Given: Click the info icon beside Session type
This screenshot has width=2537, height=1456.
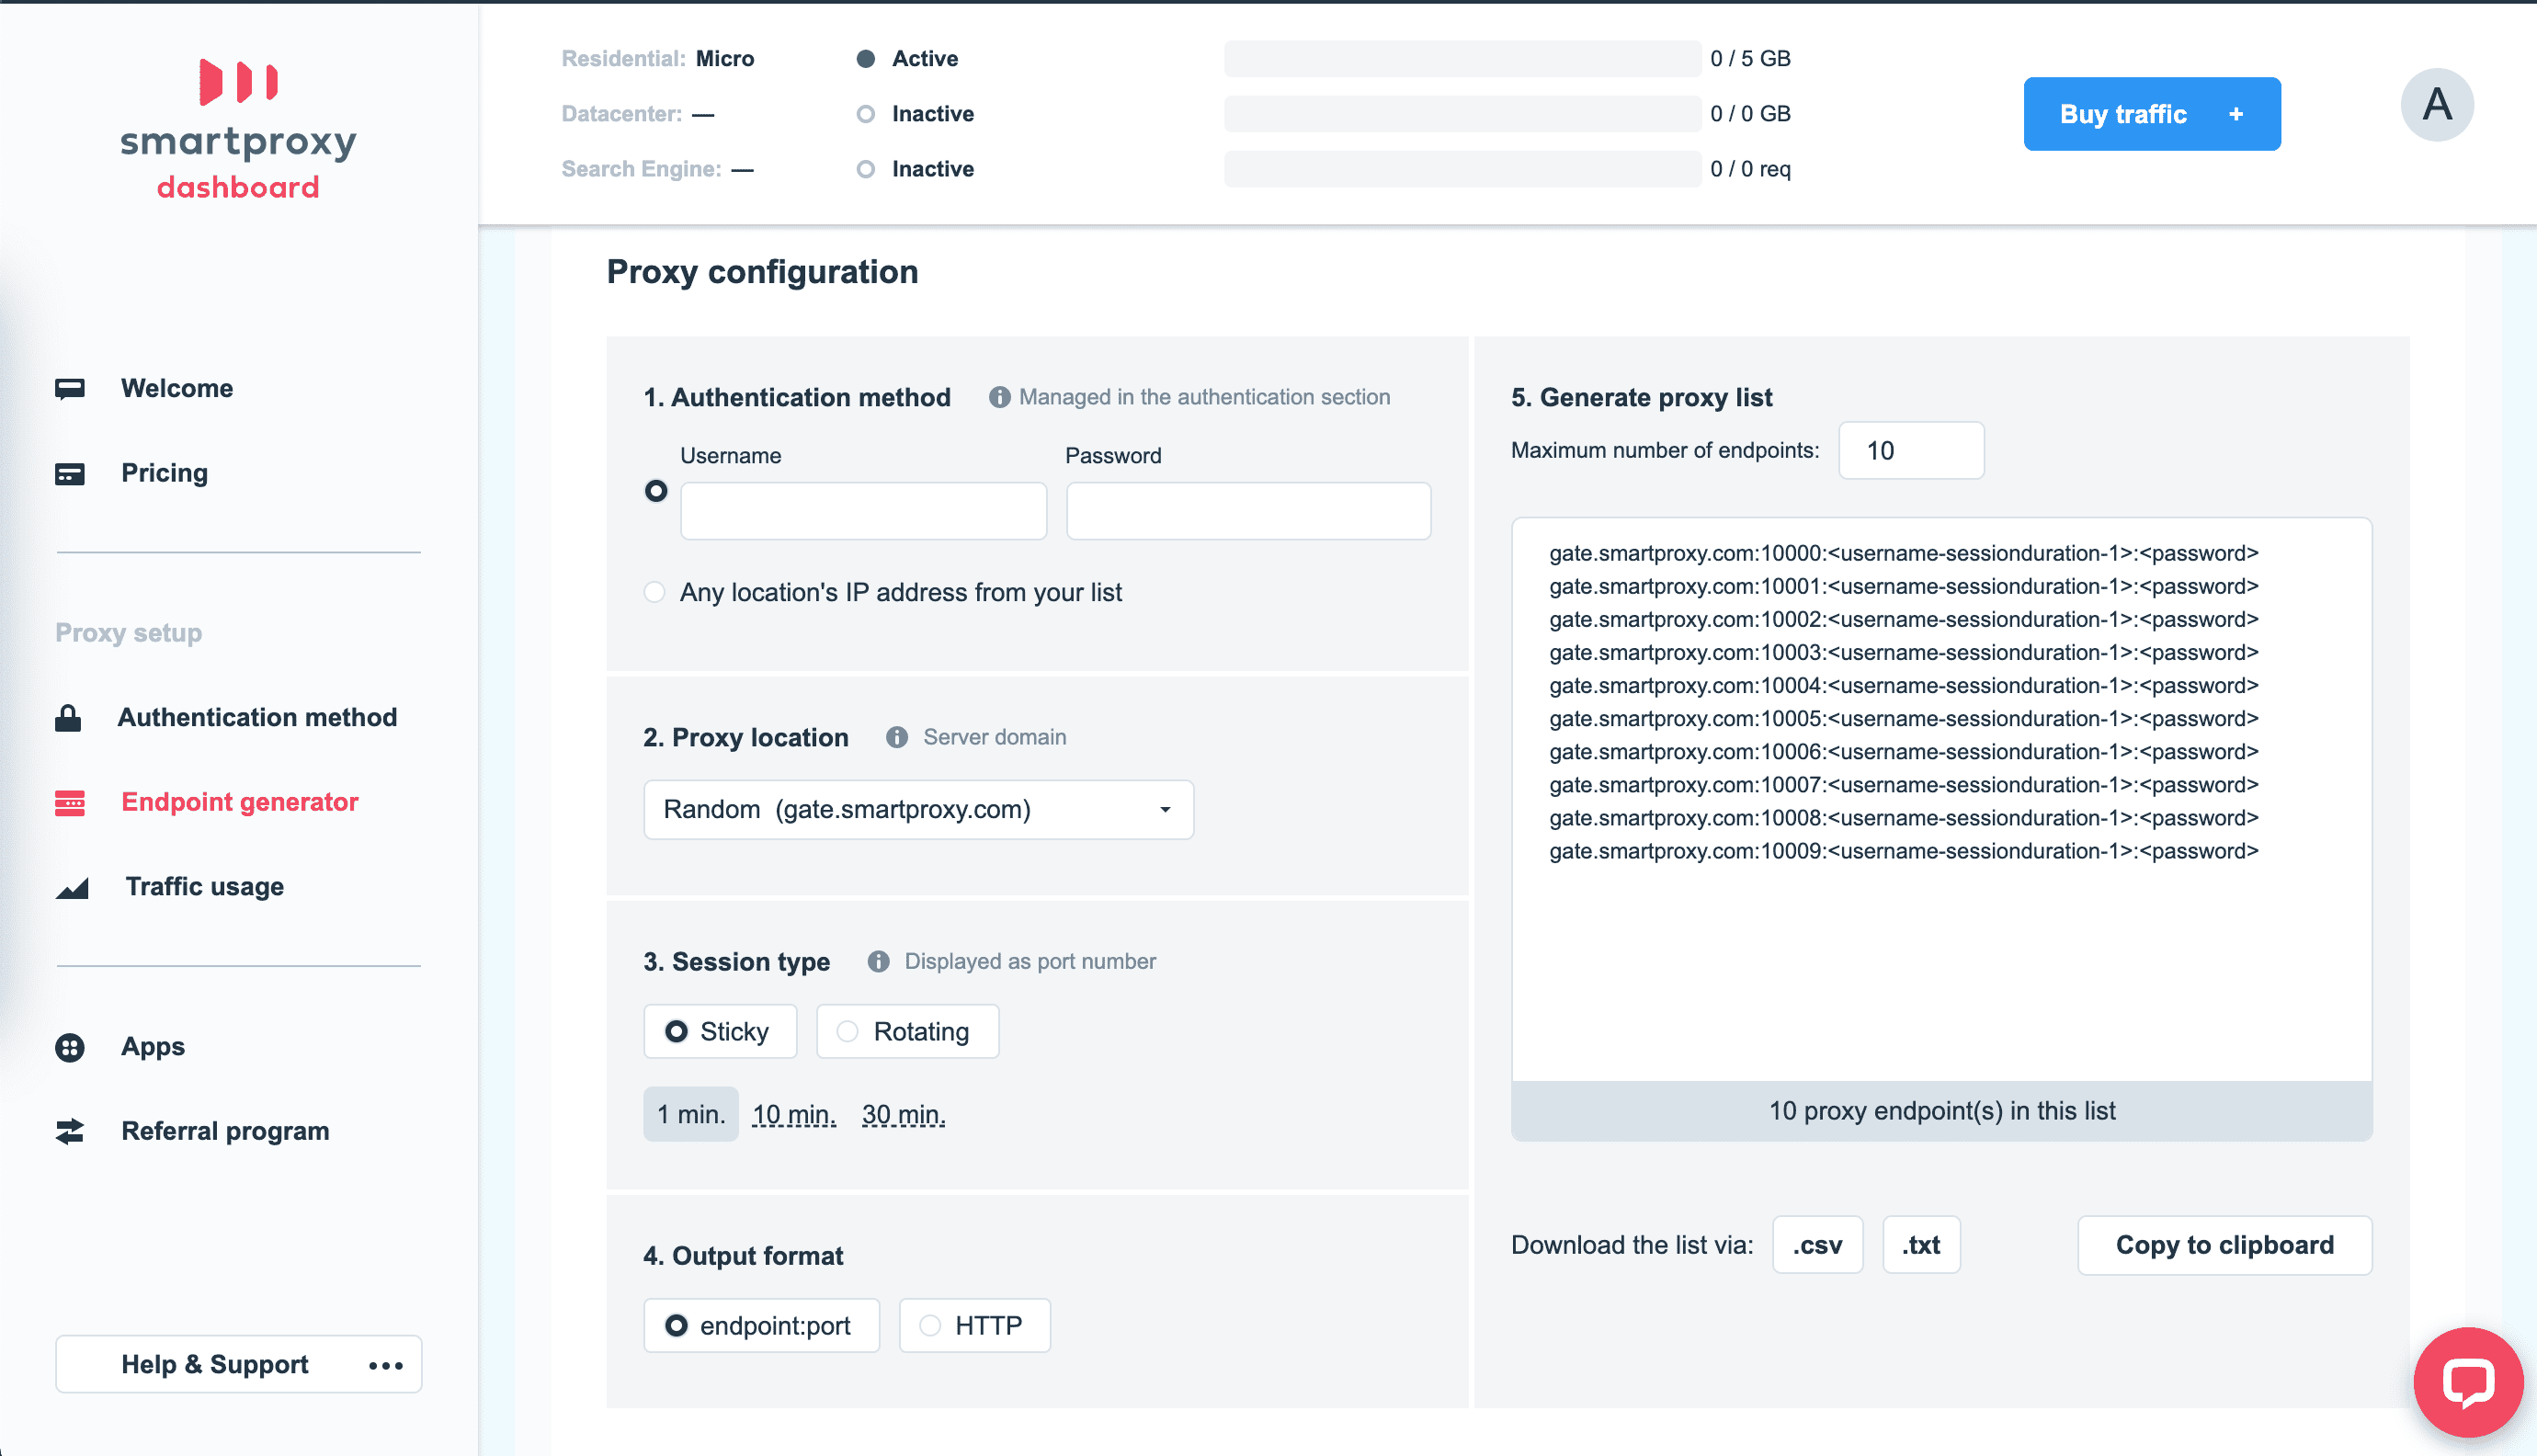Looking at the screenshot, I should (878, 961).
